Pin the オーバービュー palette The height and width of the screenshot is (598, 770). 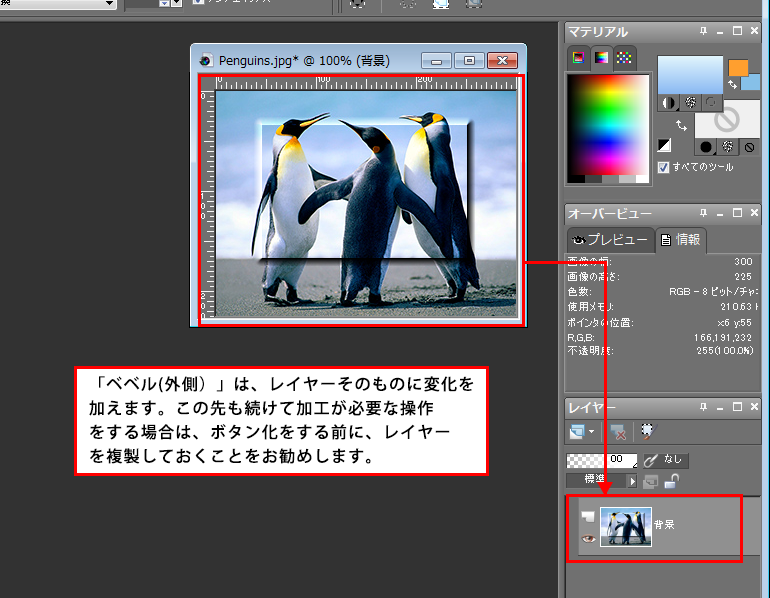pos(703,213)
